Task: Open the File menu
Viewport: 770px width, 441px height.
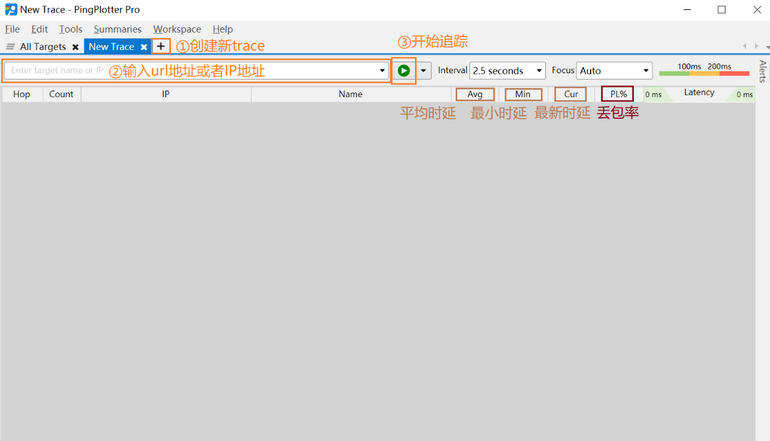Action: (12, 29)
